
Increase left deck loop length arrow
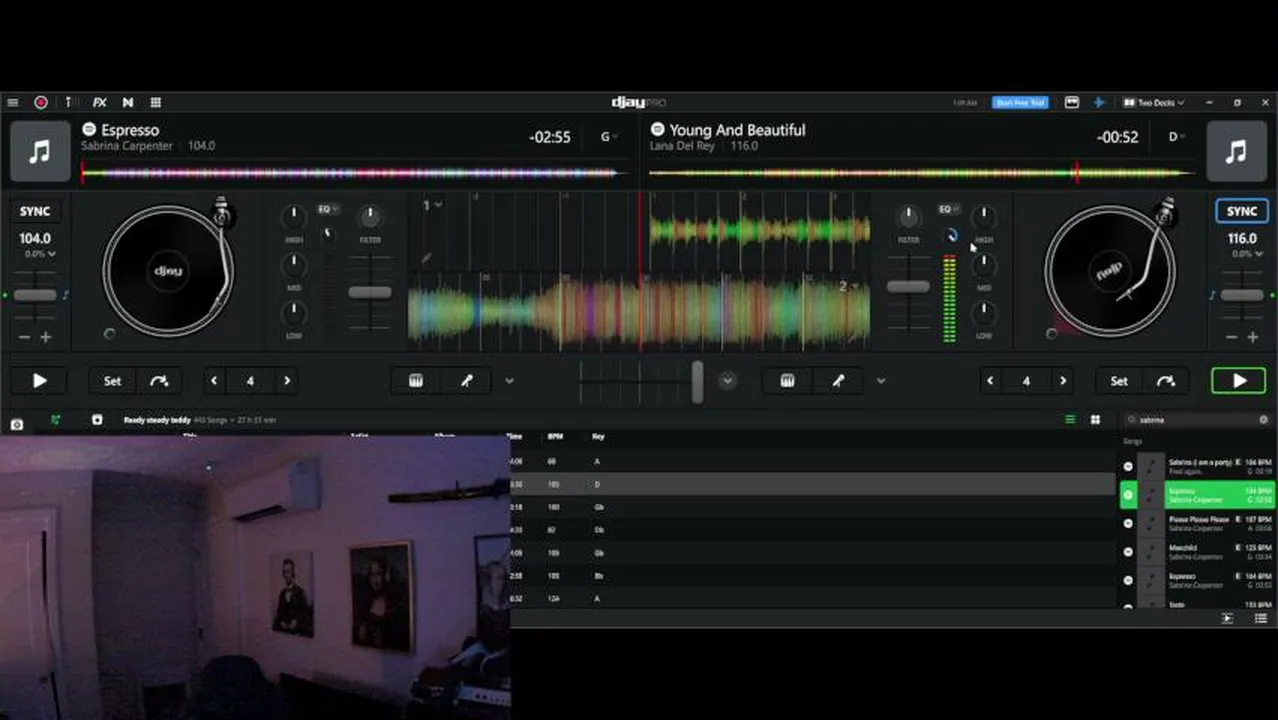(287, 381)
